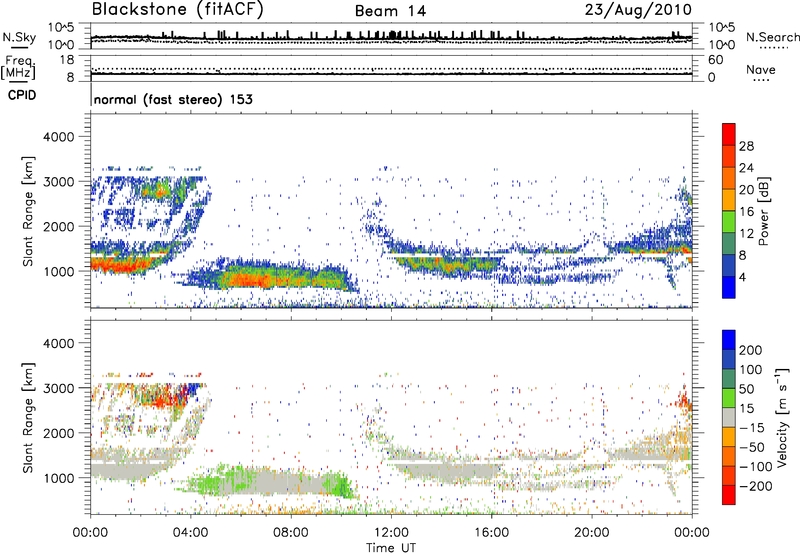The height and width of the screenshot is (554, 800).
Task: Click the 'N.Sky' legend label
Action: 19,37
